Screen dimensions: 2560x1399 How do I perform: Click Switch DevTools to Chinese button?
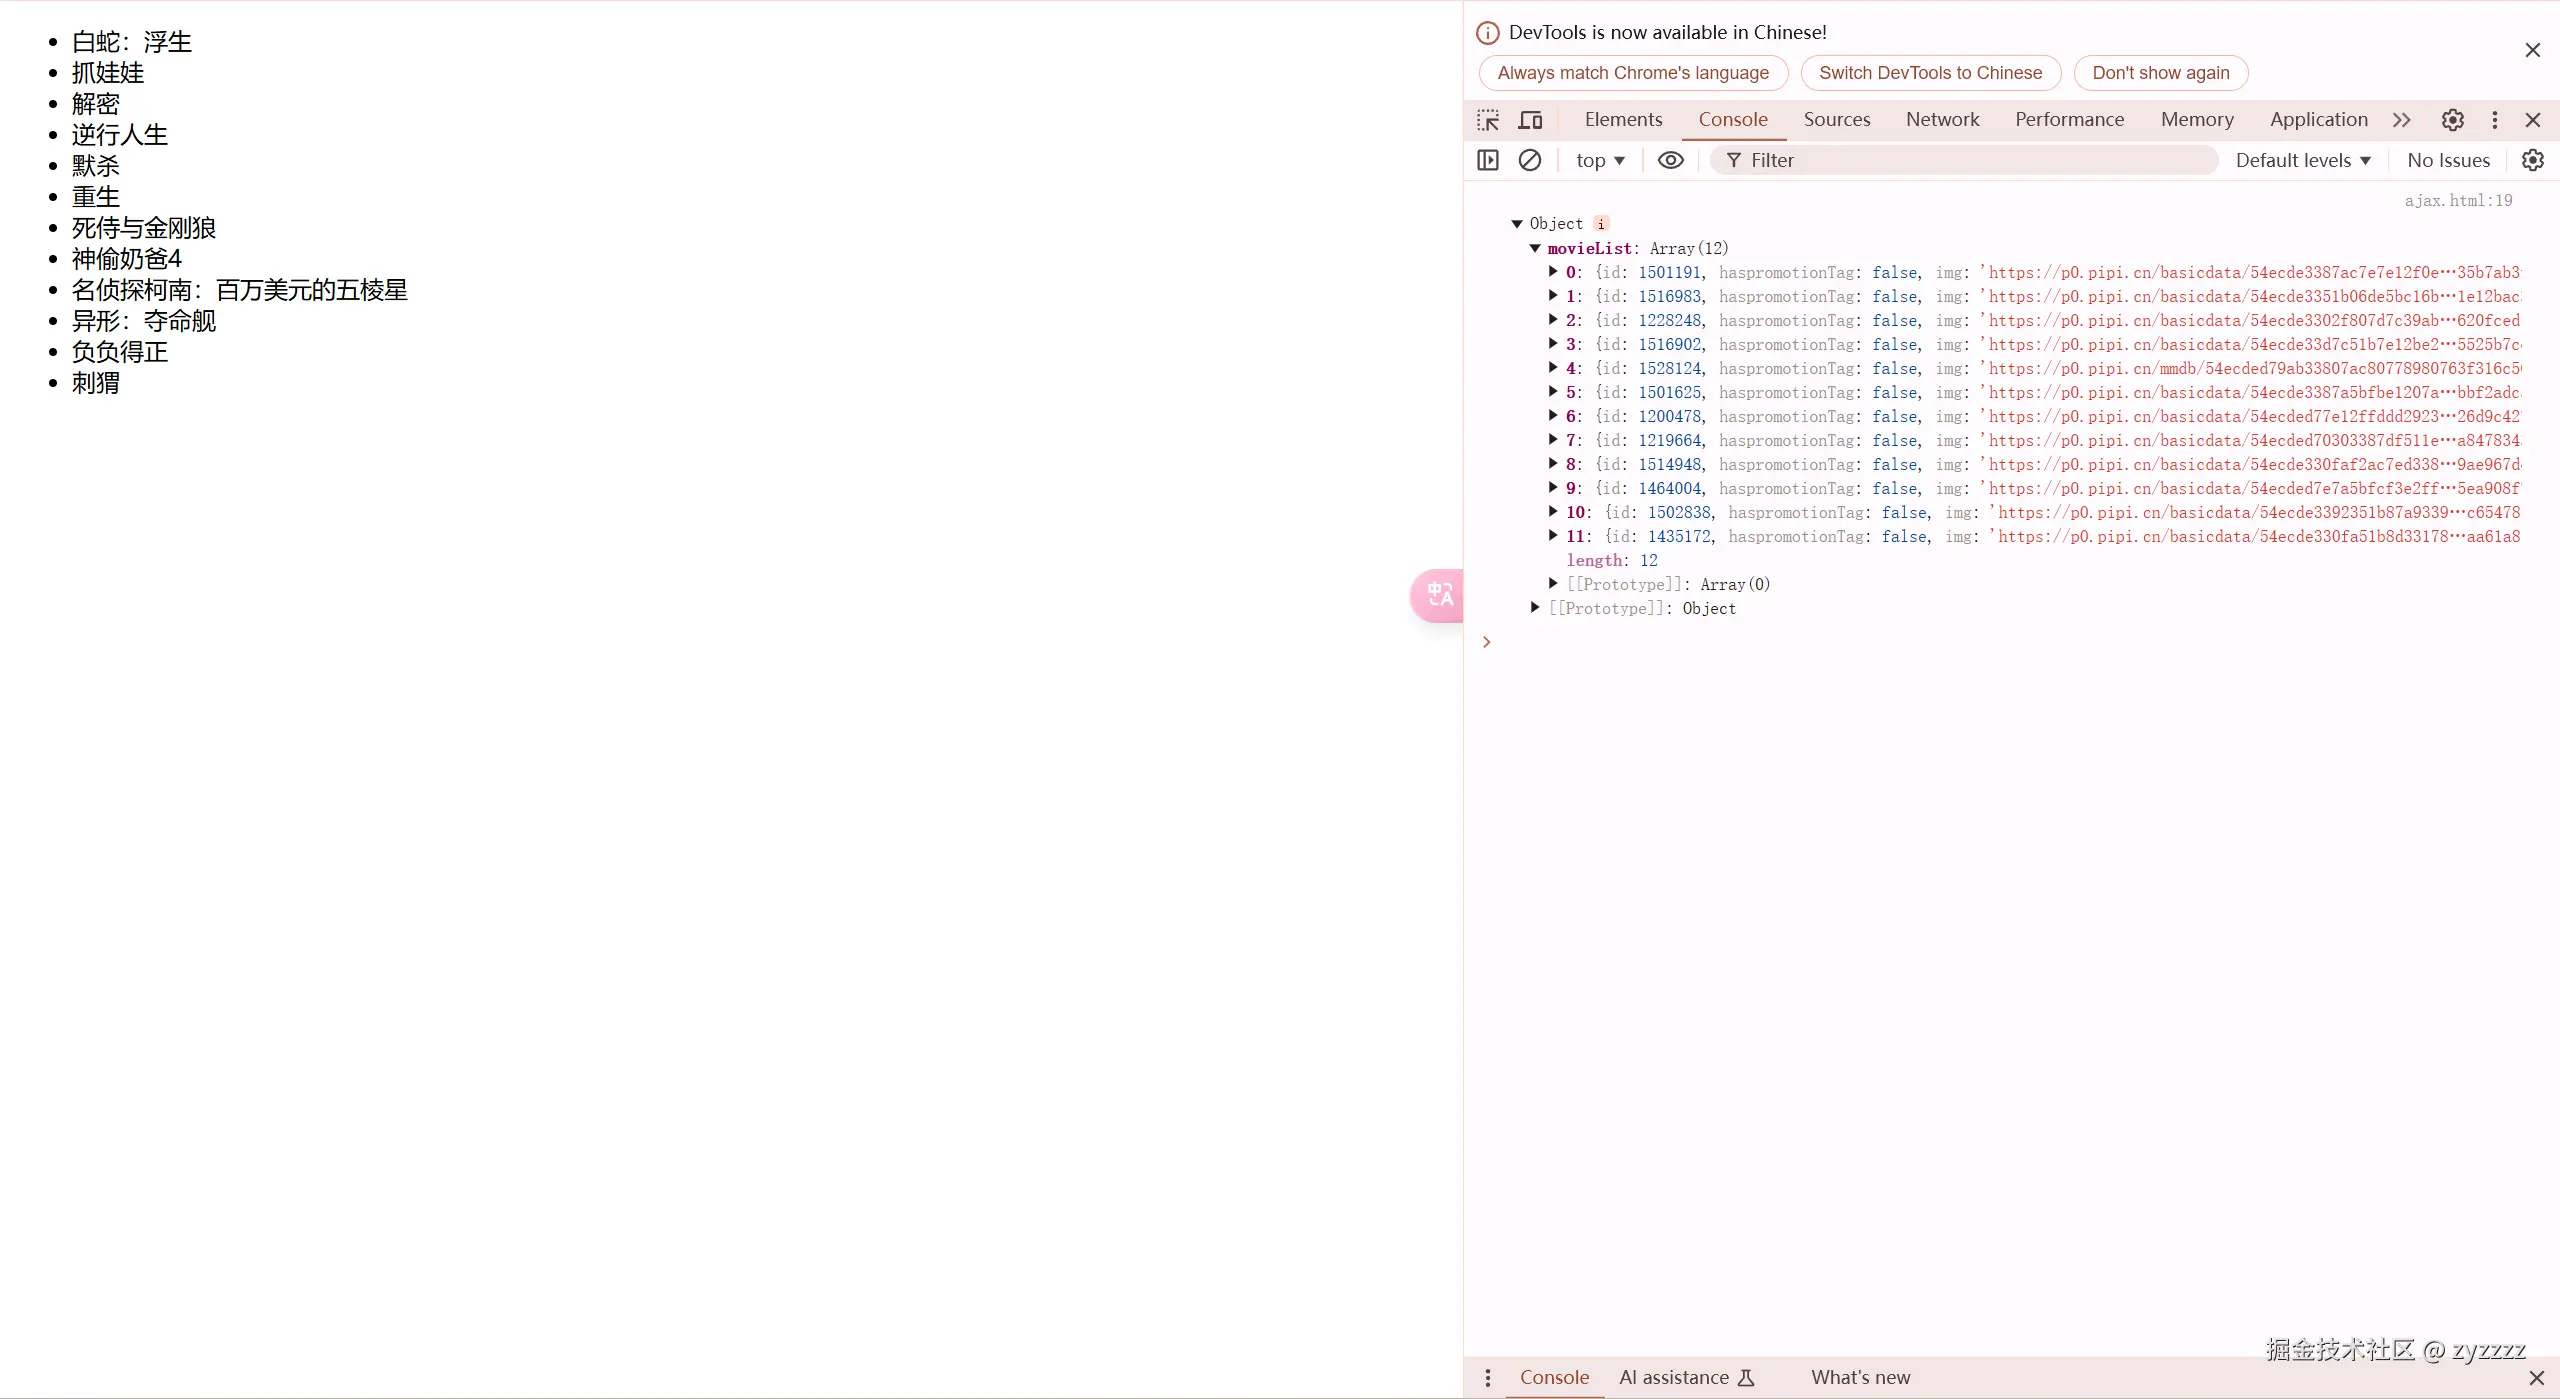coord(1930,73)
